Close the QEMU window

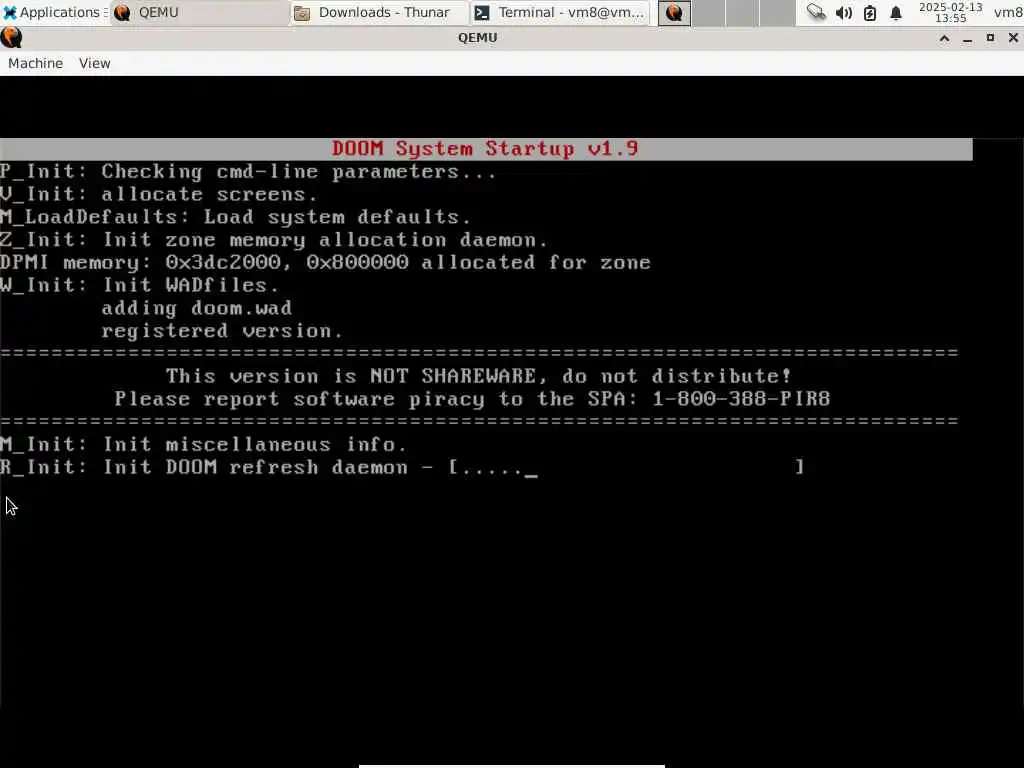tap(1013, 39)
